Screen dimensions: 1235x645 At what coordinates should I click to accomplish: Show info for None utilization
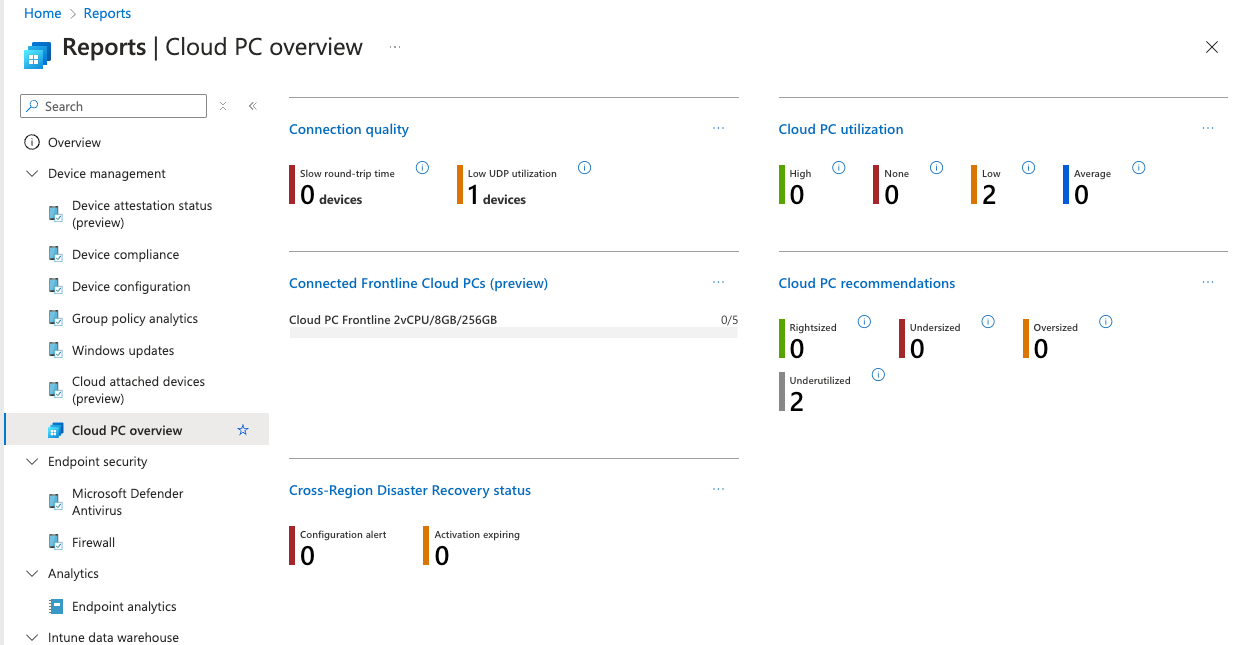tap(937, 168)
